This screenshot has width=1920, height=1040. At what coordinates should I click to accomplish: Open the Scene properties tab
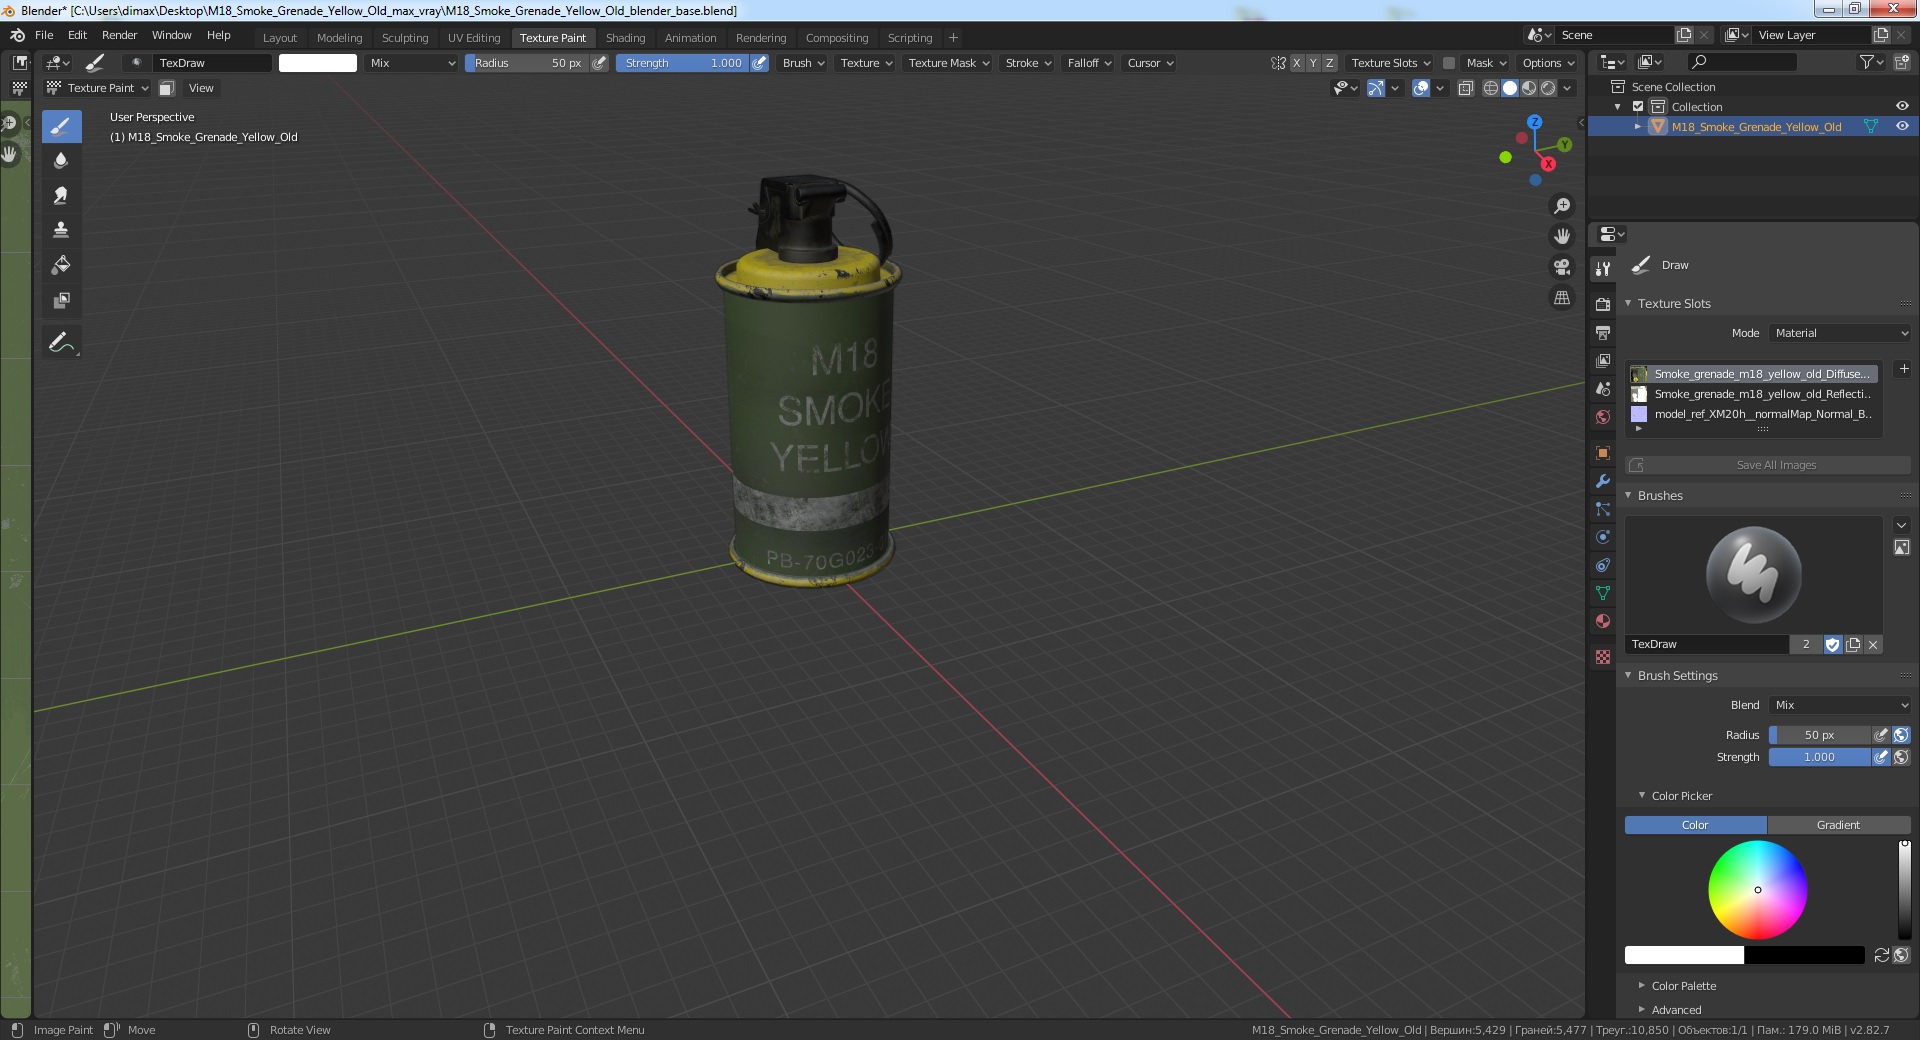point(1603,388)
